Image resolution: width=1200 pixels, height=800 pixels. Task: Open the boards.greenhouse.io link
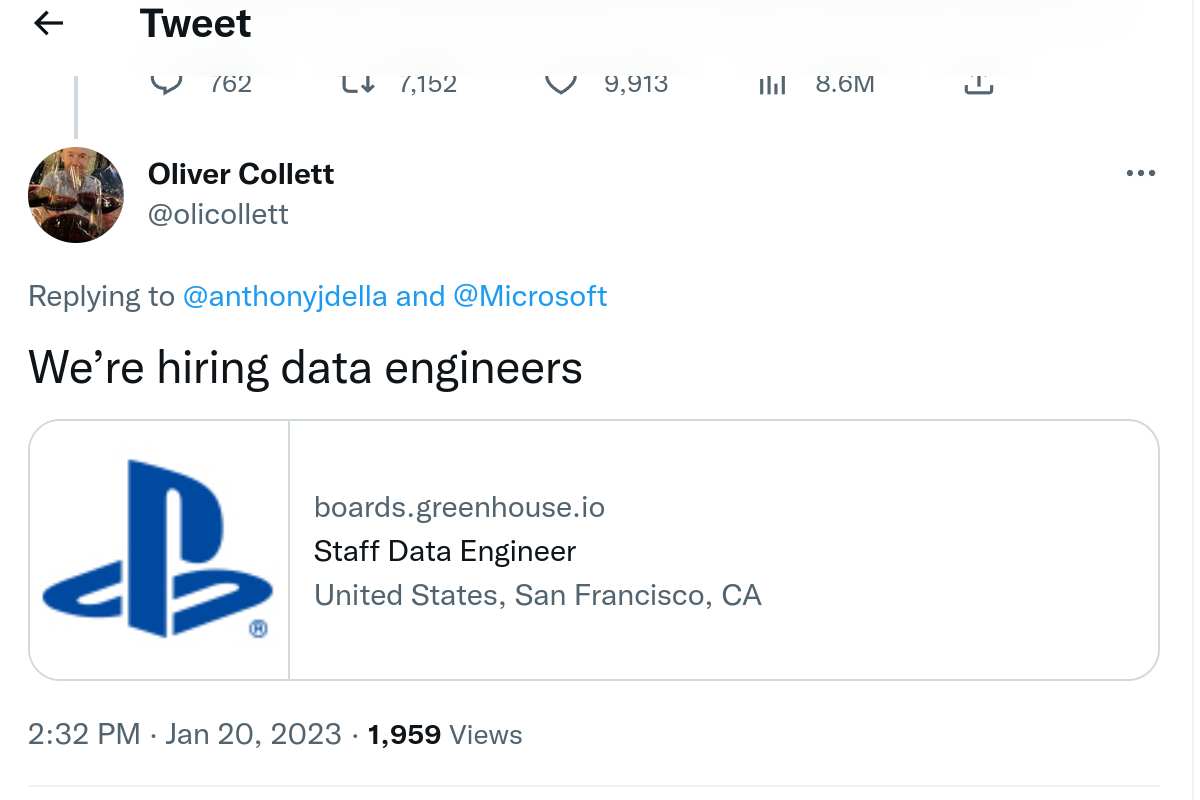point(459,507)
